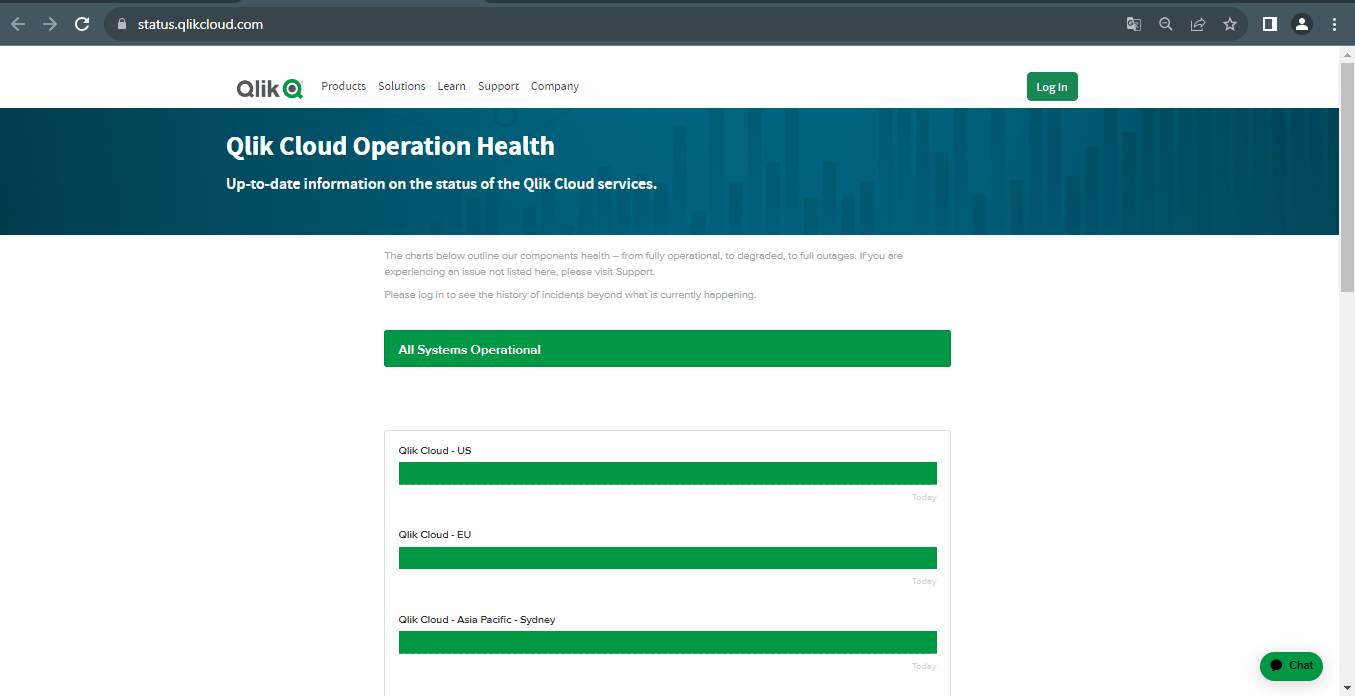
Task: Select 'Qlik Cloud - Asia Pacific - Sydney' label
Action: (x=477, y=620)
